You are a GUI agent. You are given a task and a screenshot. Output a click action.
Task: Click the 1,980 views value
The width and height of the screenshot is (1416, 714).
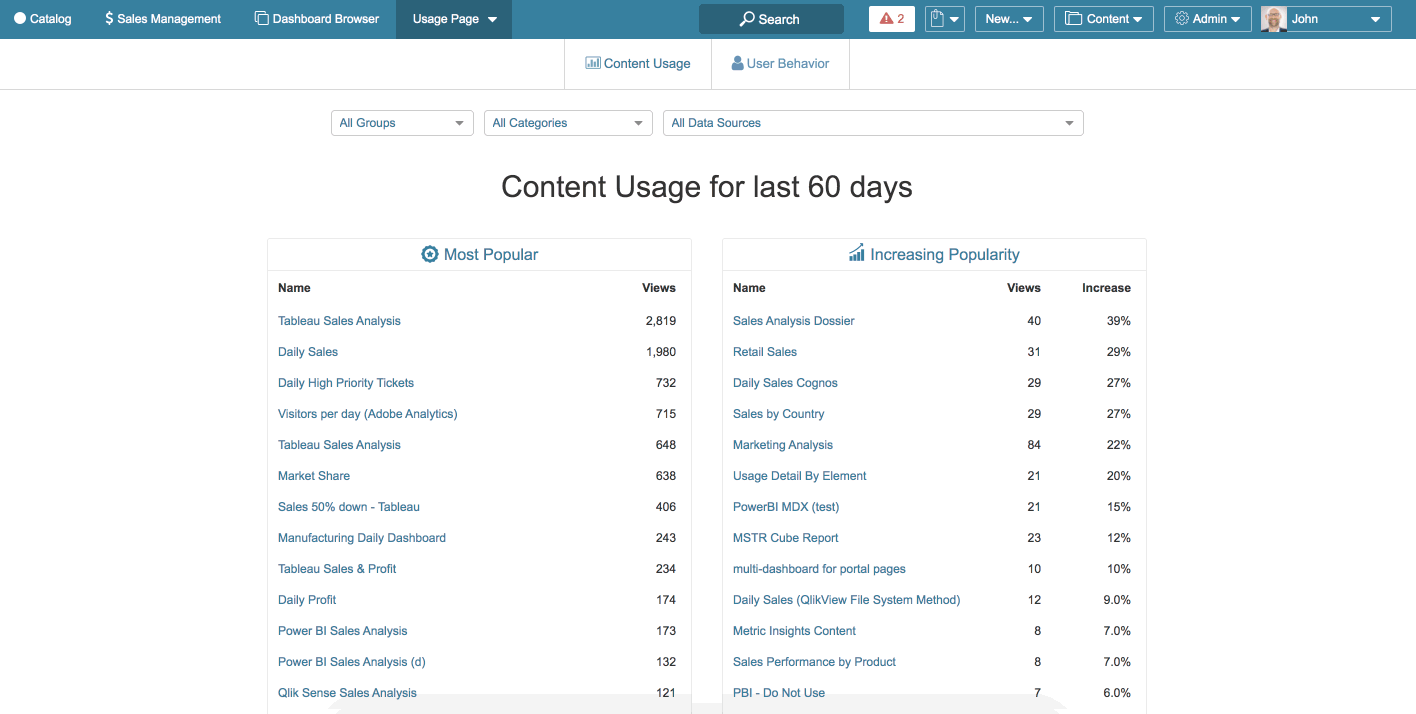661,352
